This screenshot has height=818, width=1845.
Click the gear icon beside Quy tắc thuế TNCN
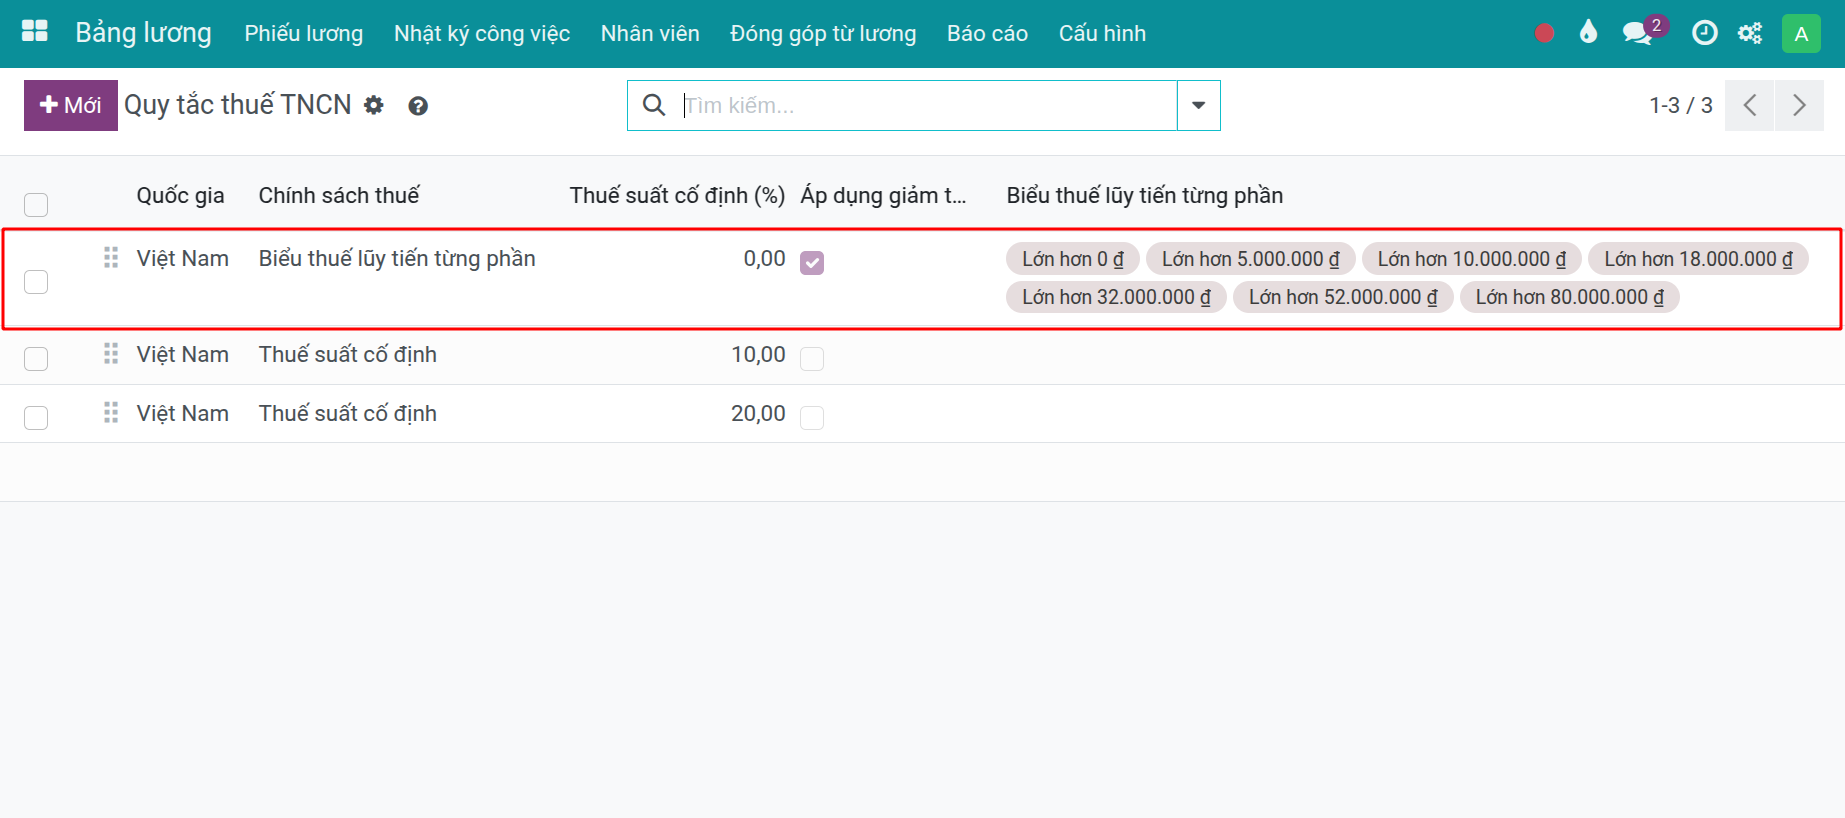(374, 105)
